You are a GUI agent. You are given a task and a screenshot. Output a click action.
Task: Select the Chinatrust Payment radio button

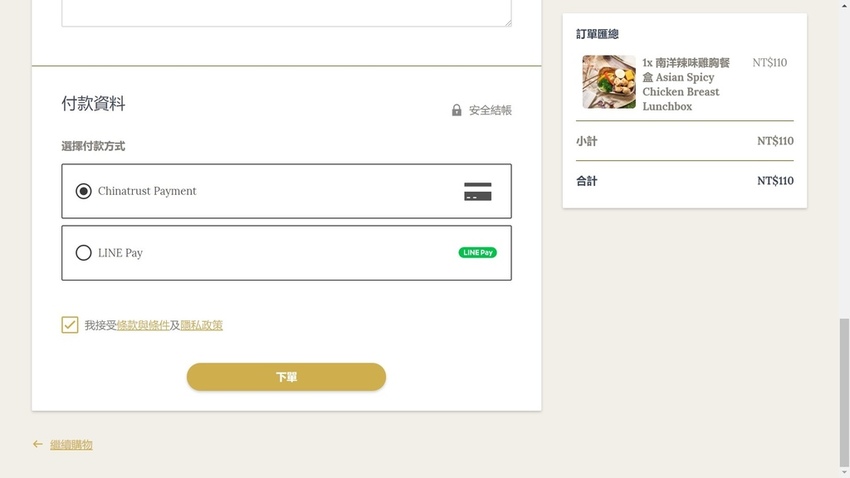(84, 191)
